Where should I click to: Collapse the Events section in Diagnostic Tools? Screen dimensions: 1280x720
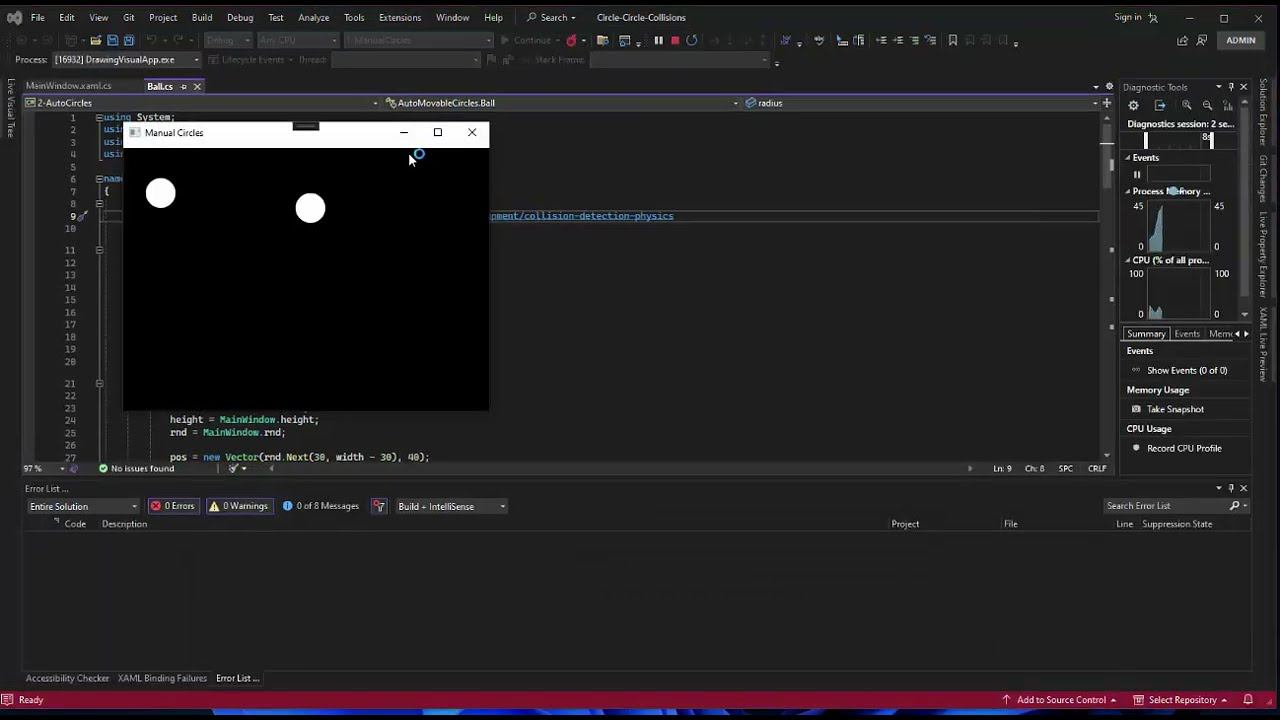point(1128,158)
